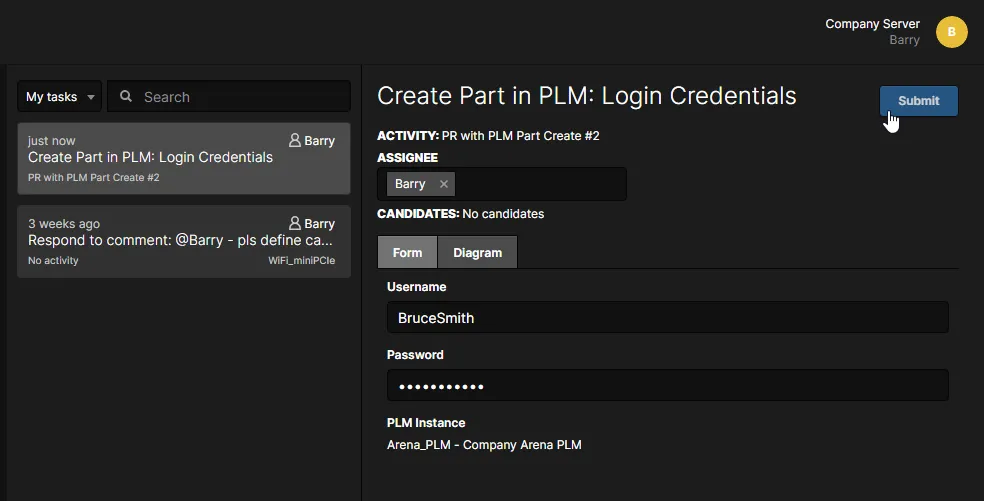The height and width of the screenshot is (501, 984).
Task: Remove Barry from assignee field
Action: pyautogui.click(x=444, y=184)
